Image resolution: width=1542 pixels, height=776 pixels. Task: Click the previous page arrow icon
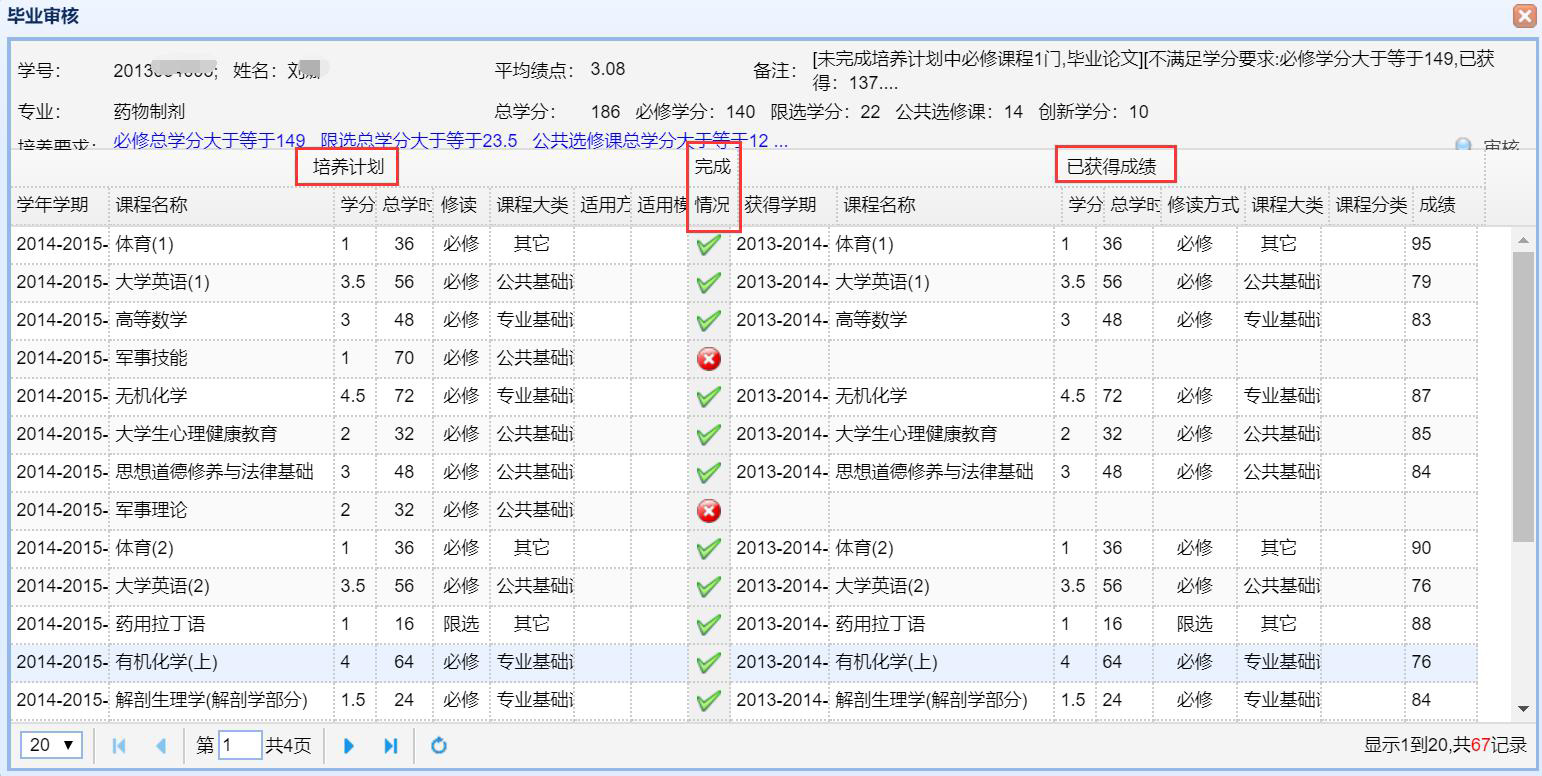pos(161,746)
